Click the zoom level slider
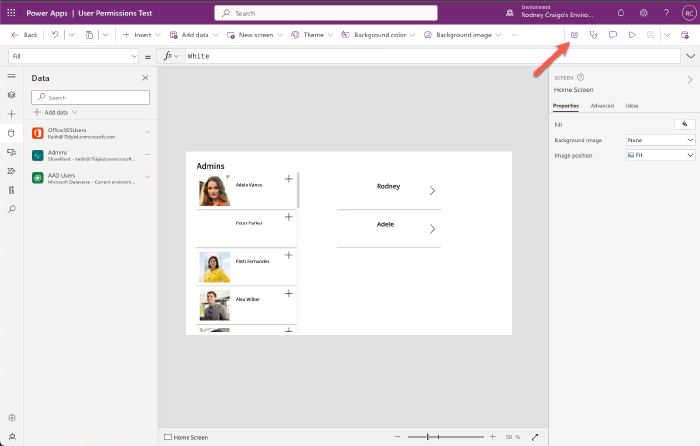Viewport: 700px width, 446px height. 440,437
